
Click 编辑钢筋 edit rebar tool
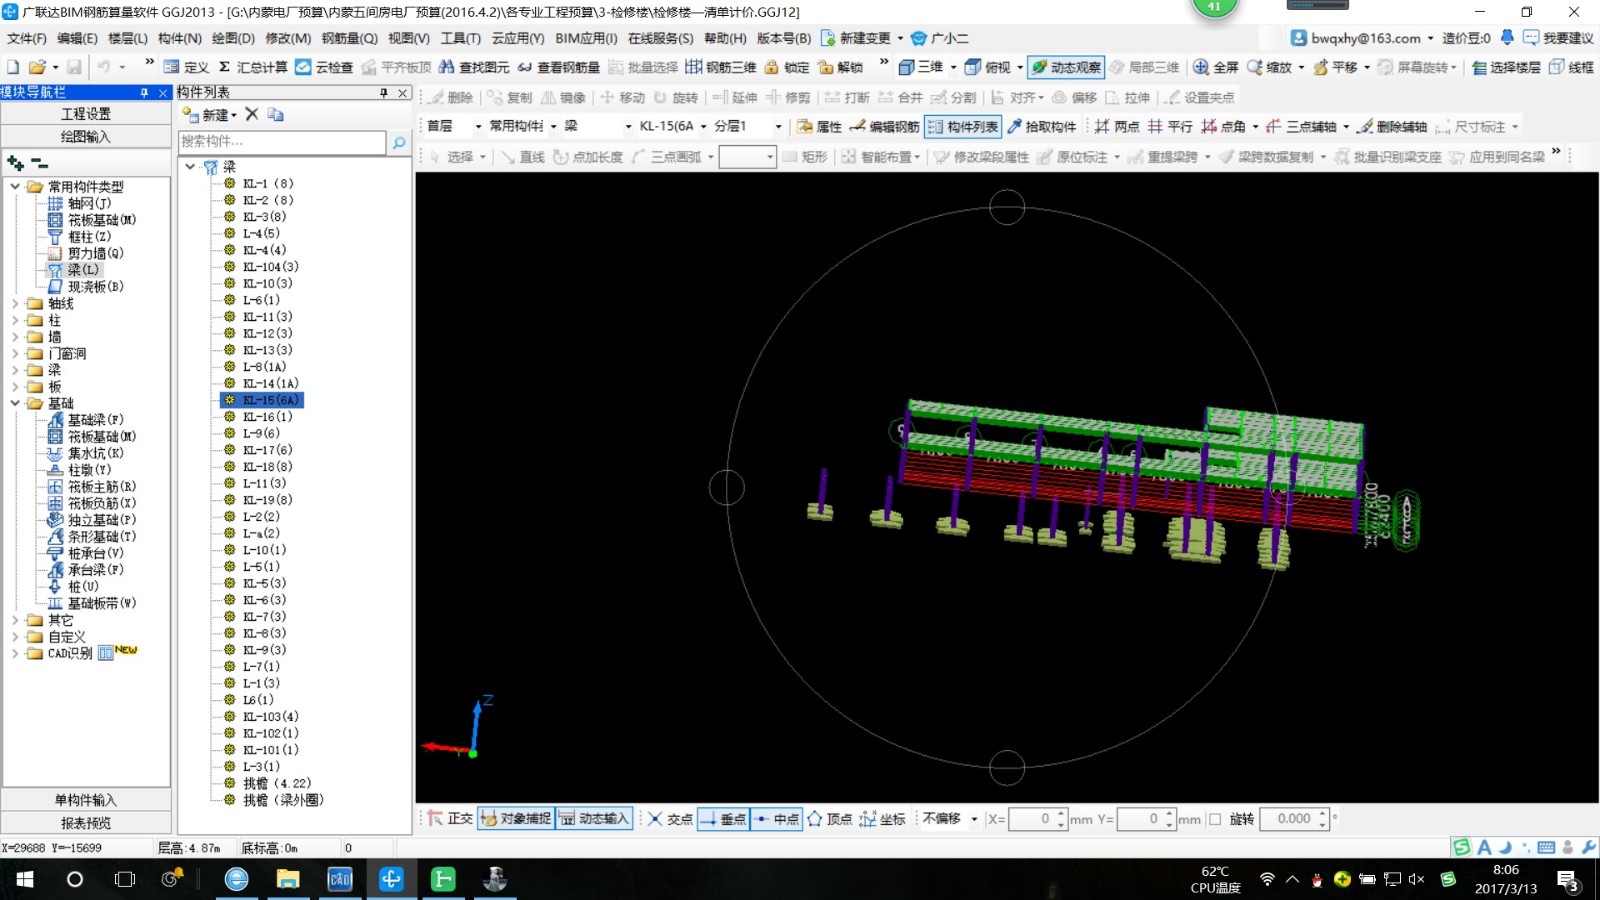coord(884,127)
